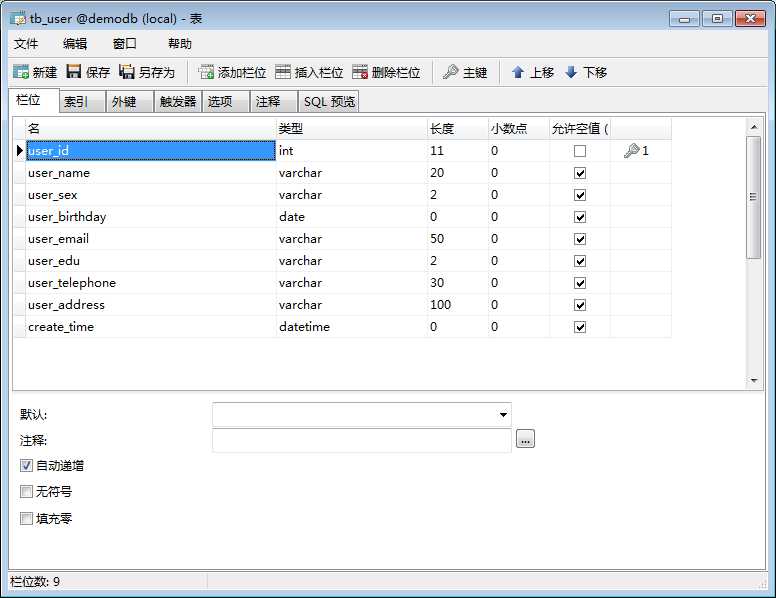
Task: Click the int type cell of user_id
Action: pos(351,150)
